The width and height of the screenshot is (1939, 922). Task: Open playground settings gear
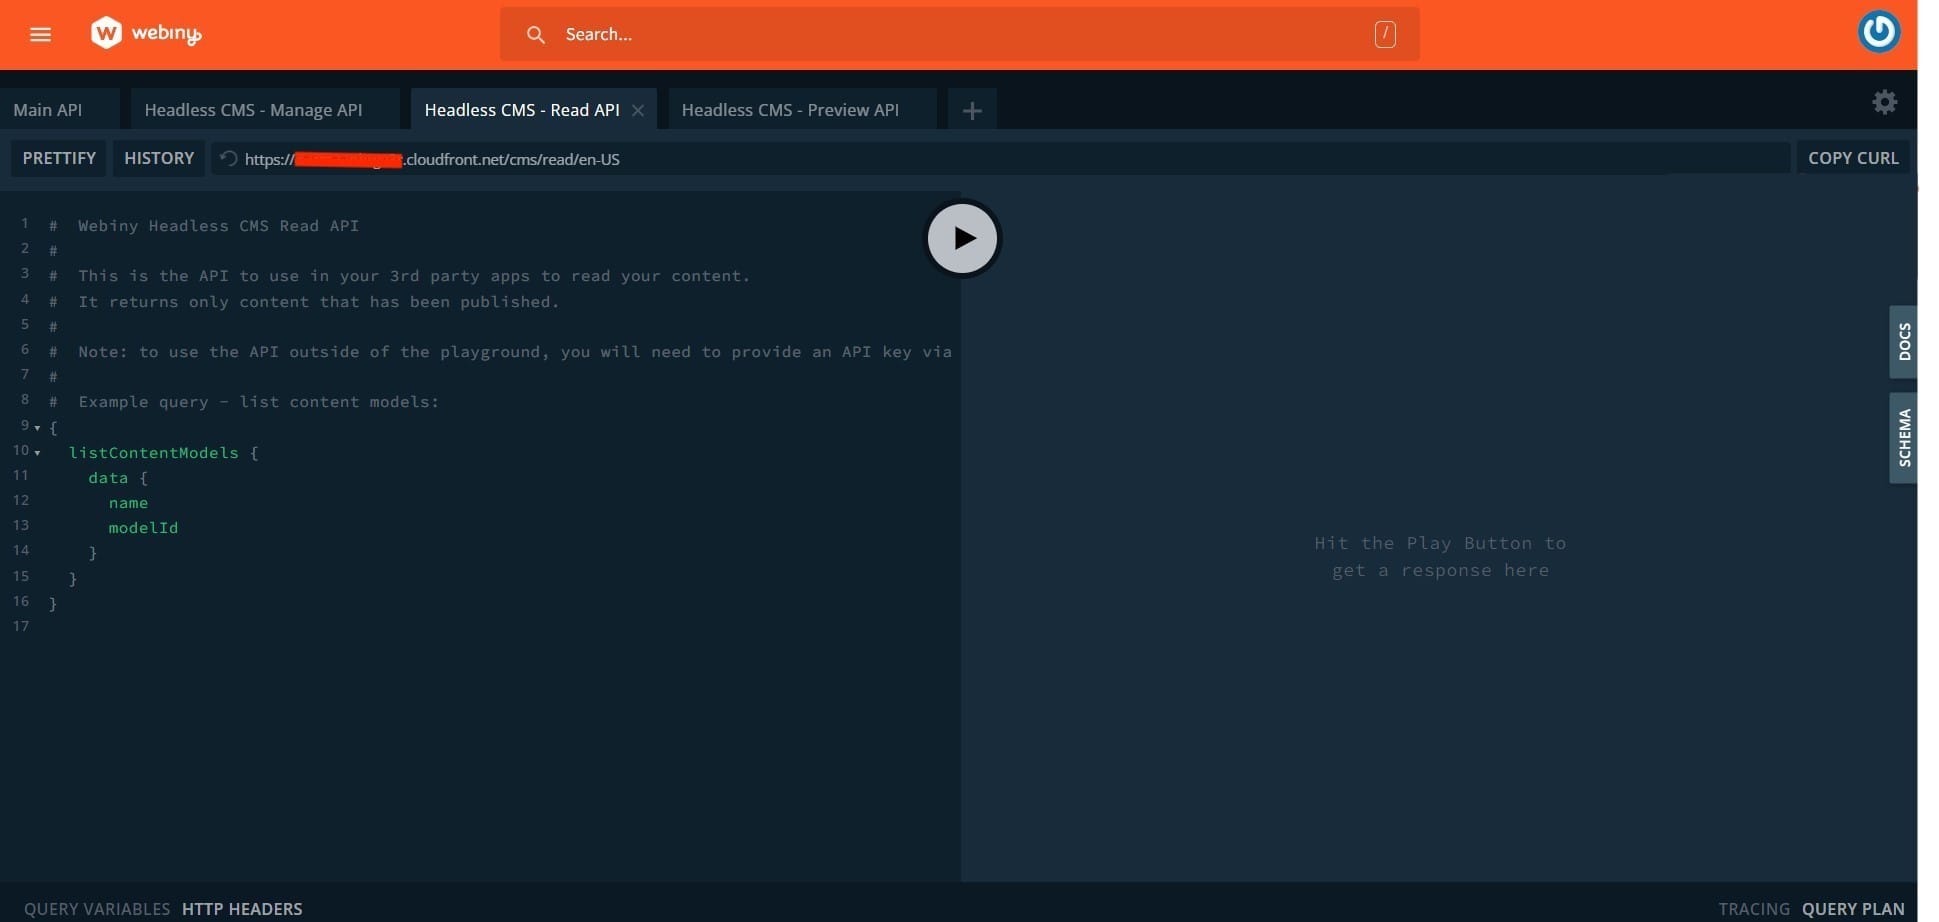click(x=1884, y=102)
